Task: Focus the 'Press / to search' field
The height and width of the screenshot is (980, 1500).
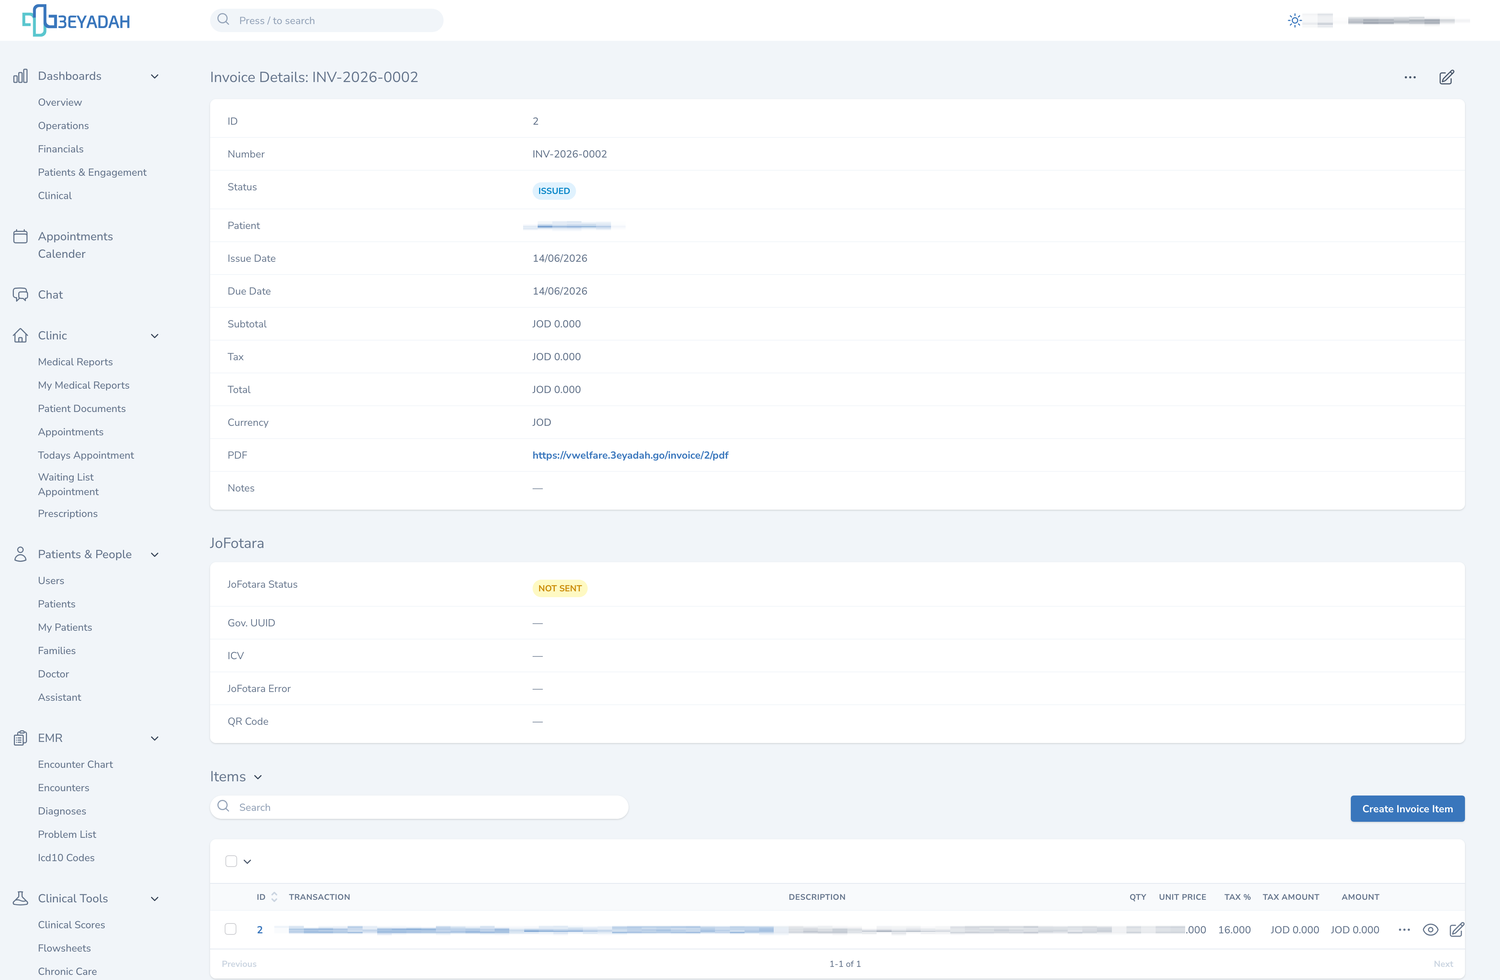Action: (x=327, y=20)
